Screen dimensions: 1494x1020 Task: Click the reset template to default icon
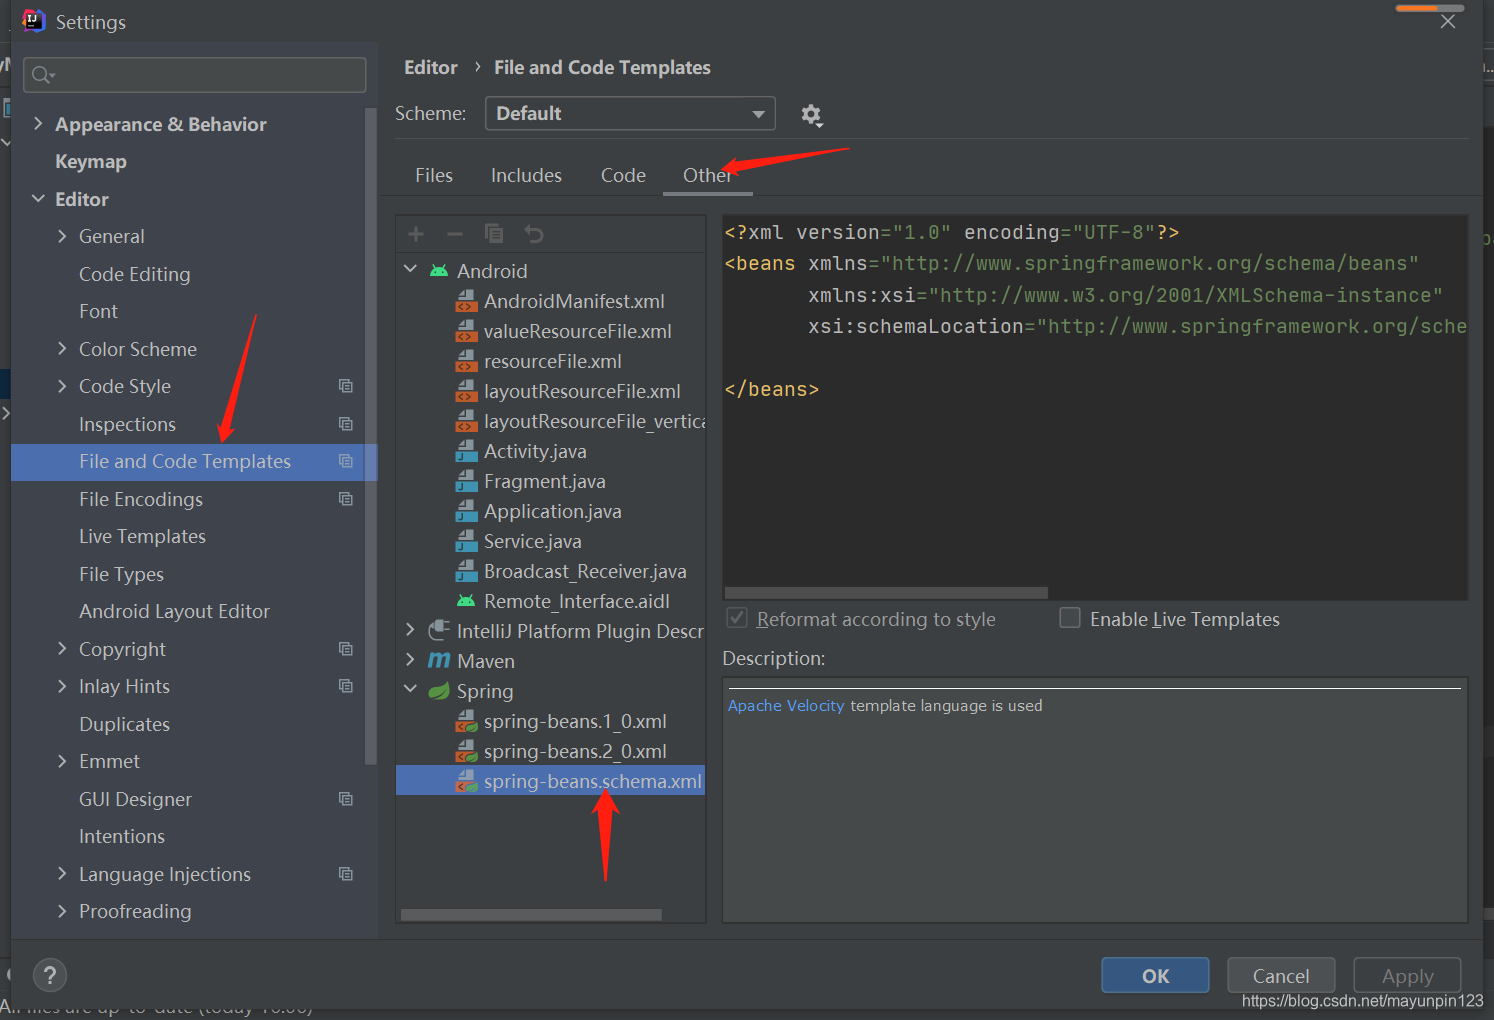pyautogui.click(x=534, y=233)
